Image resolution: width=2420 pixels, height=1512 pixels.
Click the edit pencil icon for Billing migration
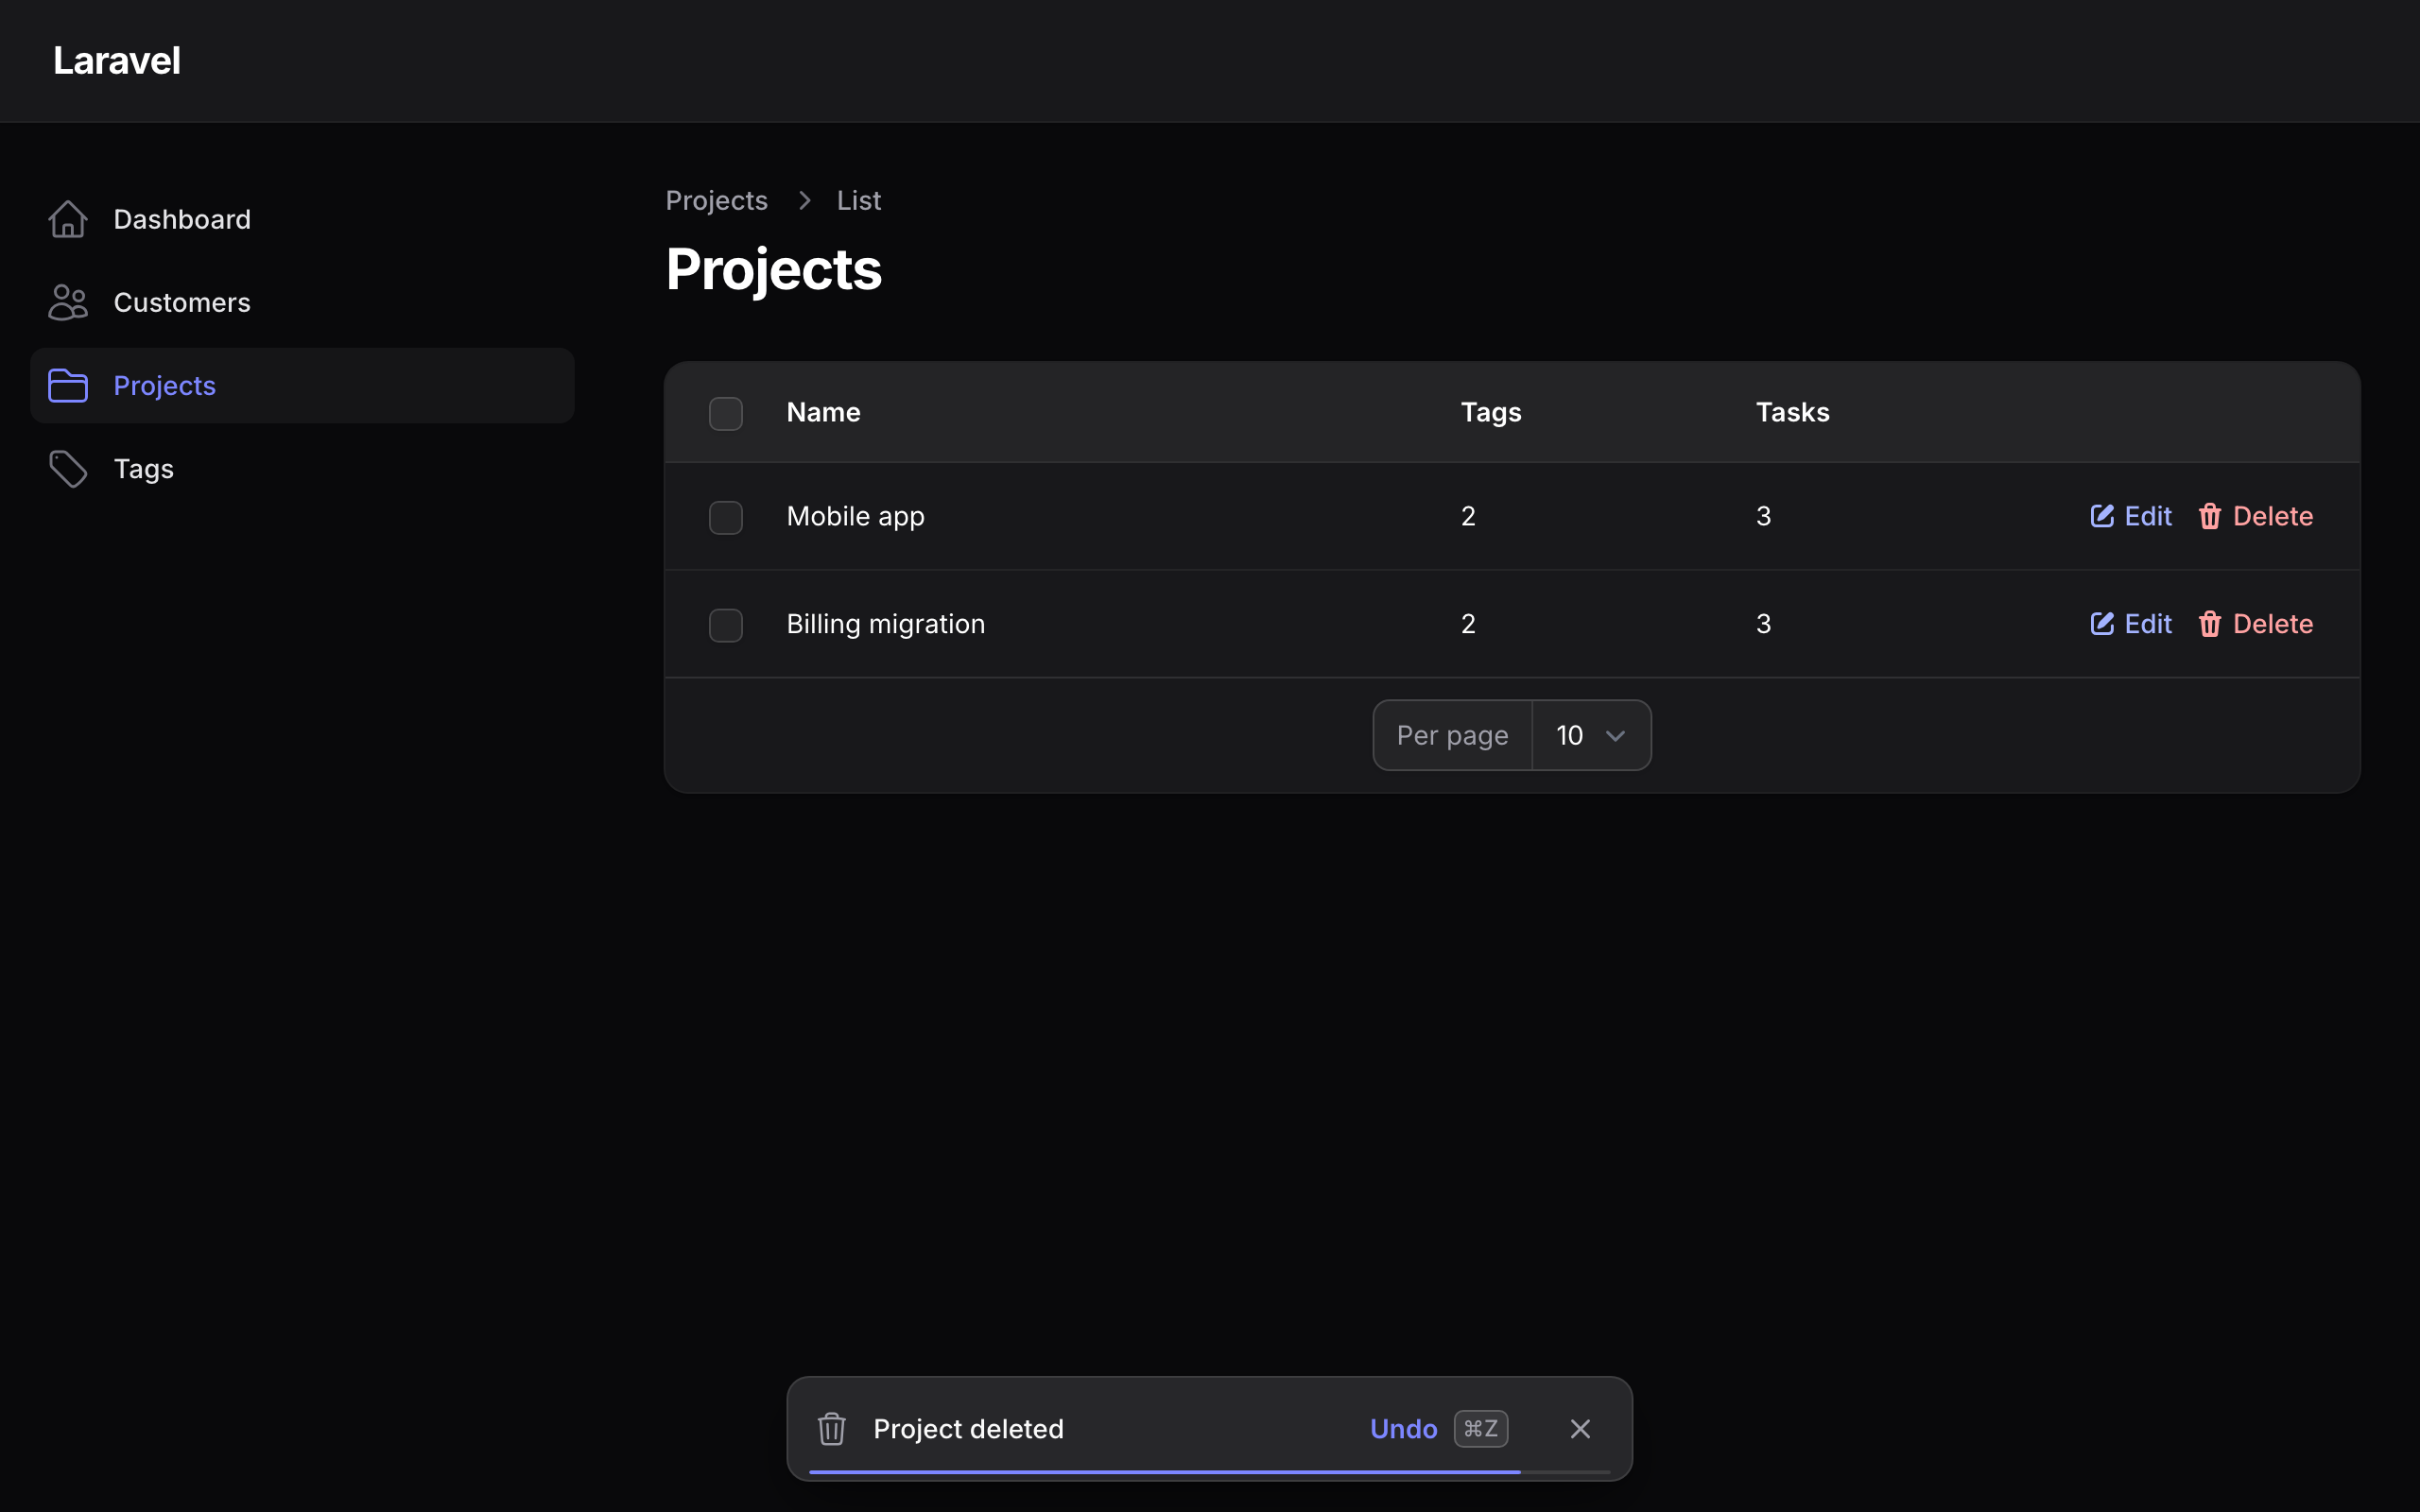[x=2102, y=624]
